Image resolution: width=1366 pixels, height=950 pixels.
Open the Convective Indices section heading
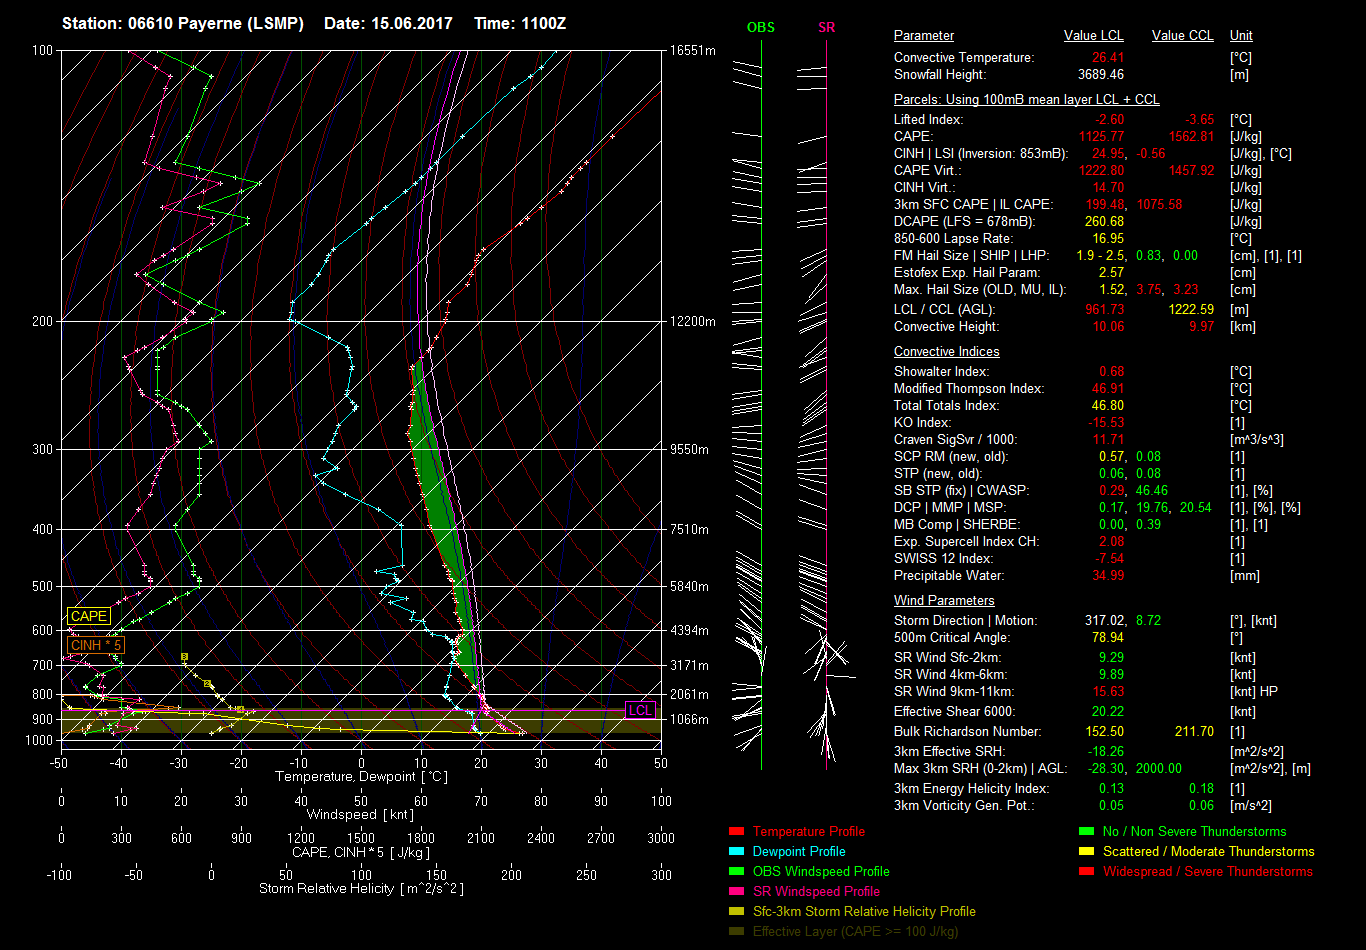(946, 352)
